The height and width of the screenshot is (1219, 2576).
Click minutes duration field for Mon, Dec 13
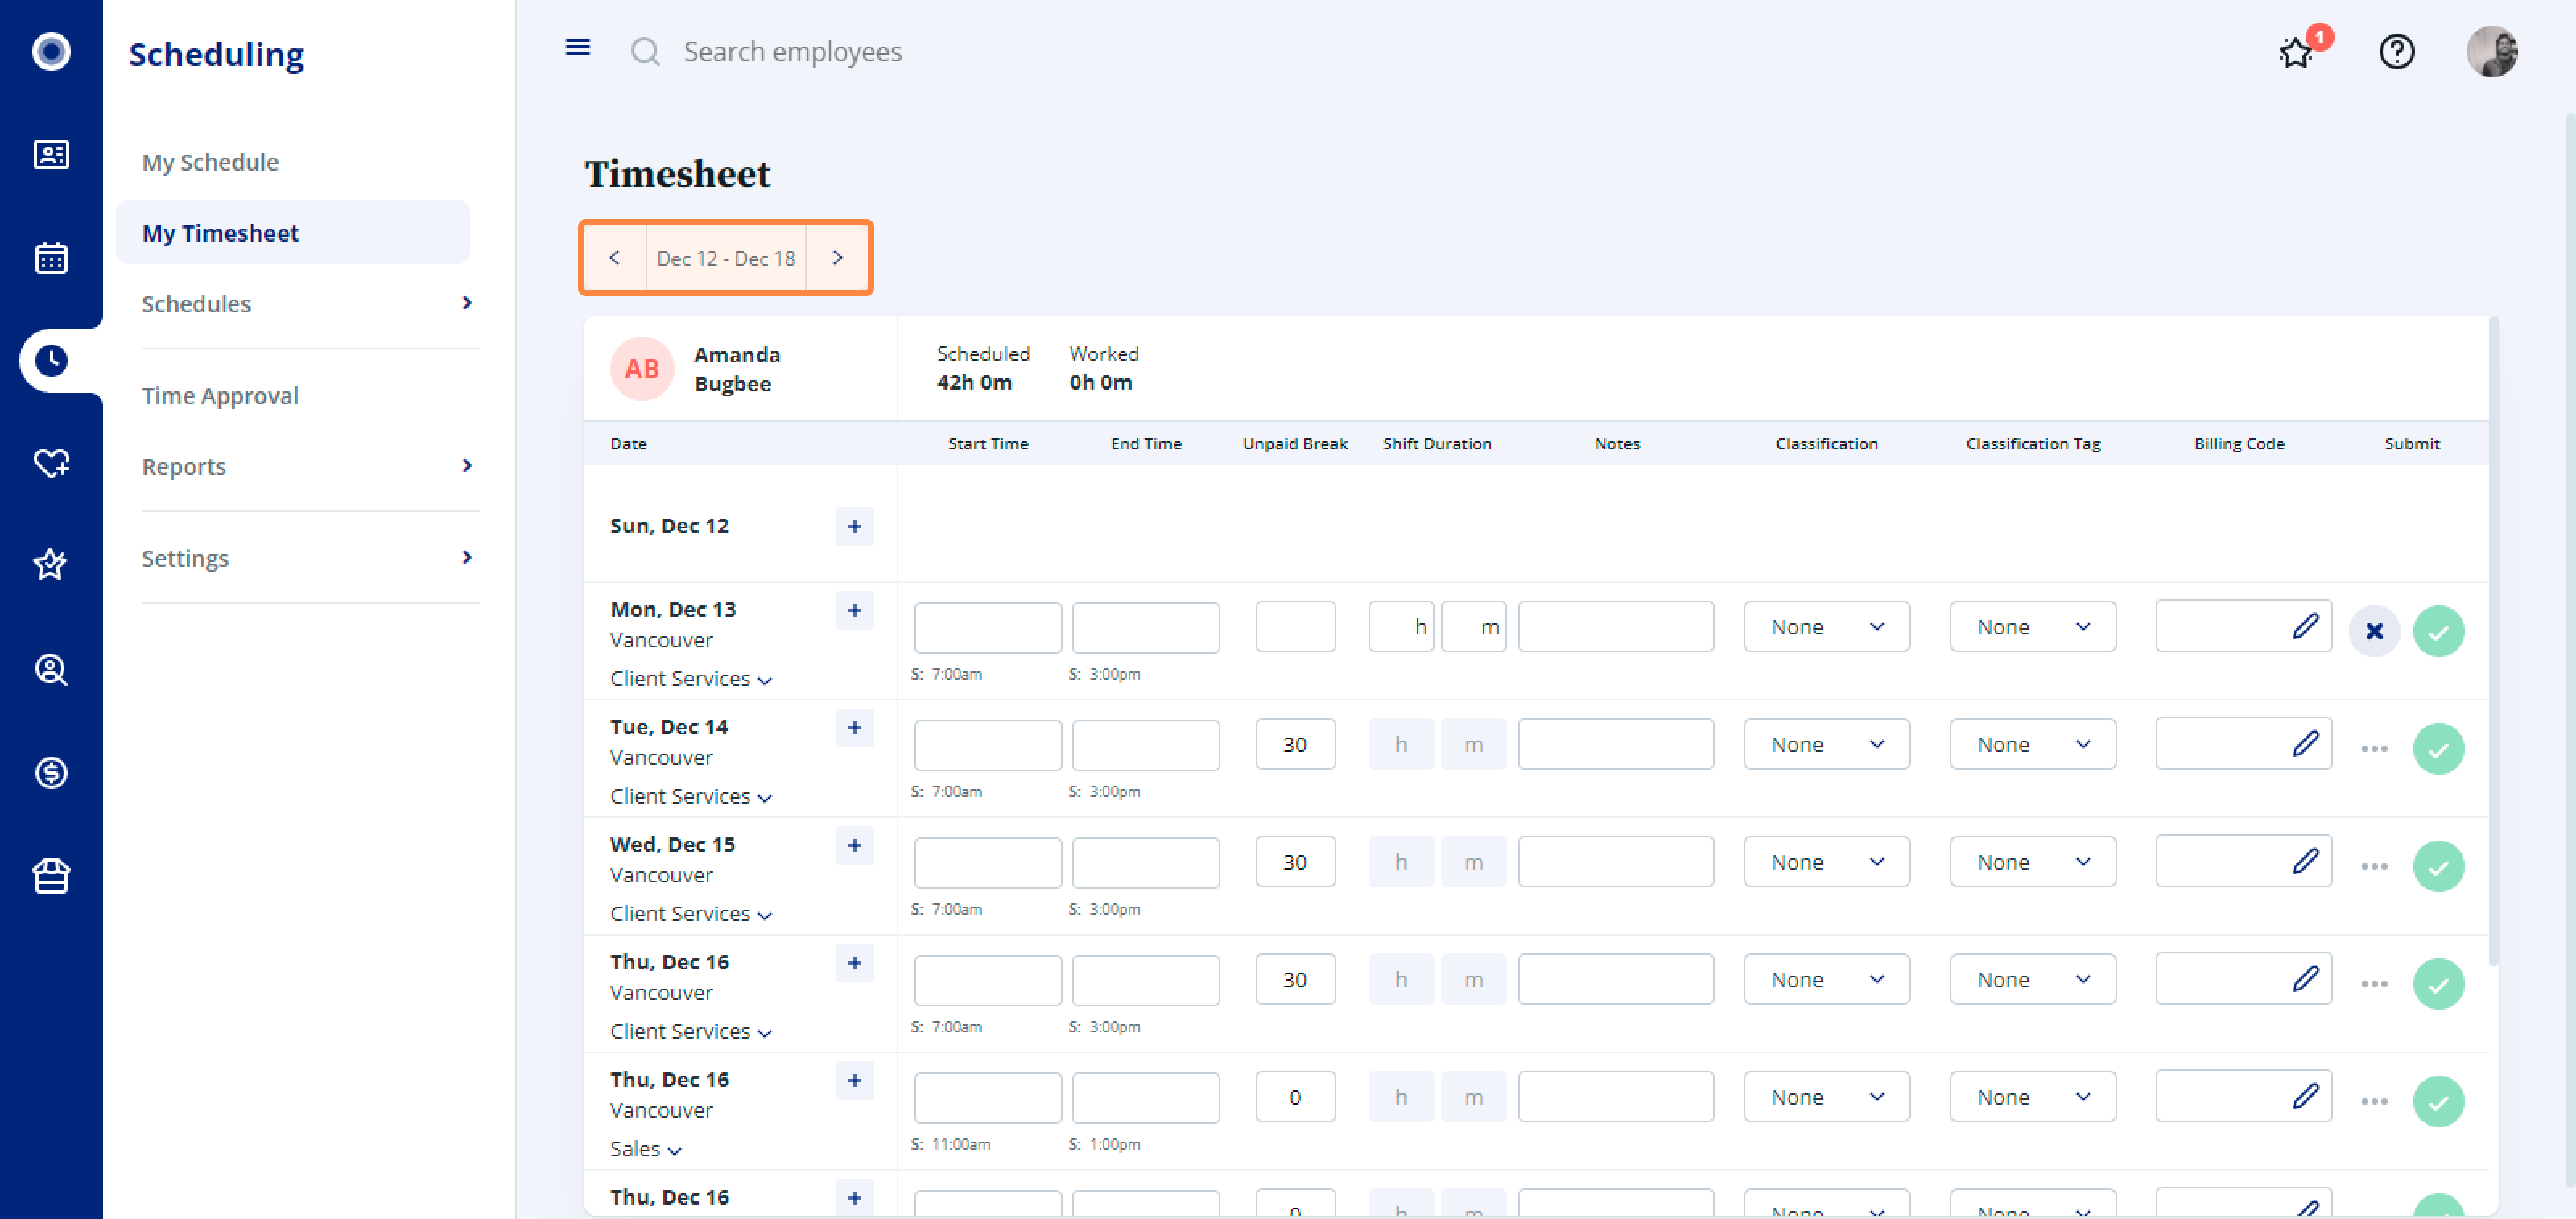click(x=1473, y=627)
